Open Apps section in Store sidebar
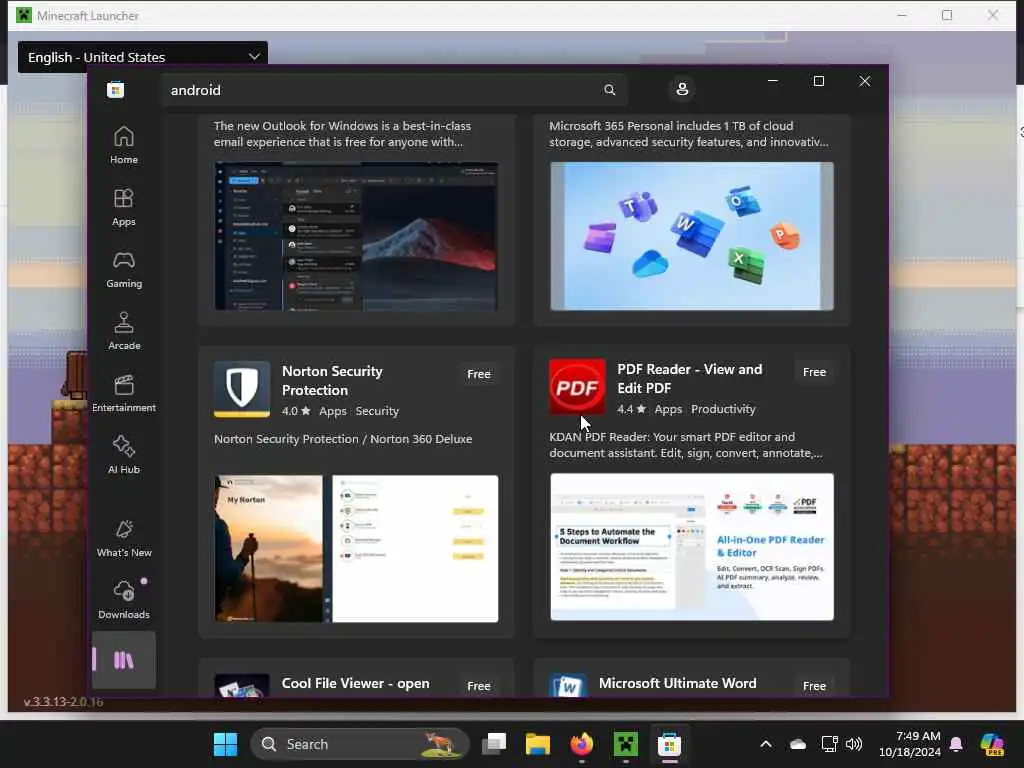This screenshot has width=1024, height=768. (x=123, y=207)
